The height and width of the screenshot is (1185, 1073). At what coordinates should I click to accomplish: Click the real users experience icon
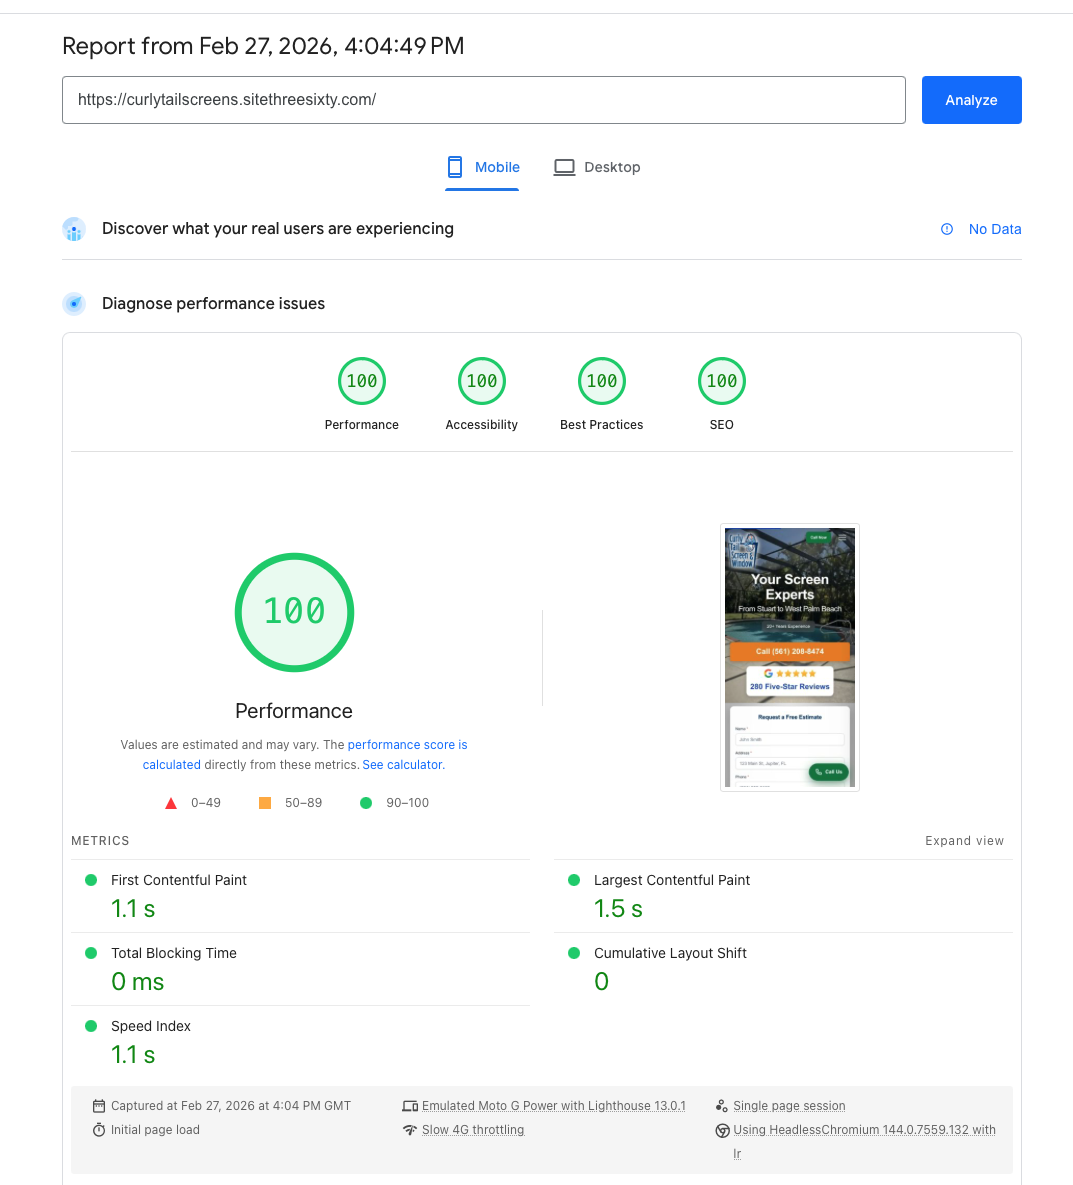74,230
